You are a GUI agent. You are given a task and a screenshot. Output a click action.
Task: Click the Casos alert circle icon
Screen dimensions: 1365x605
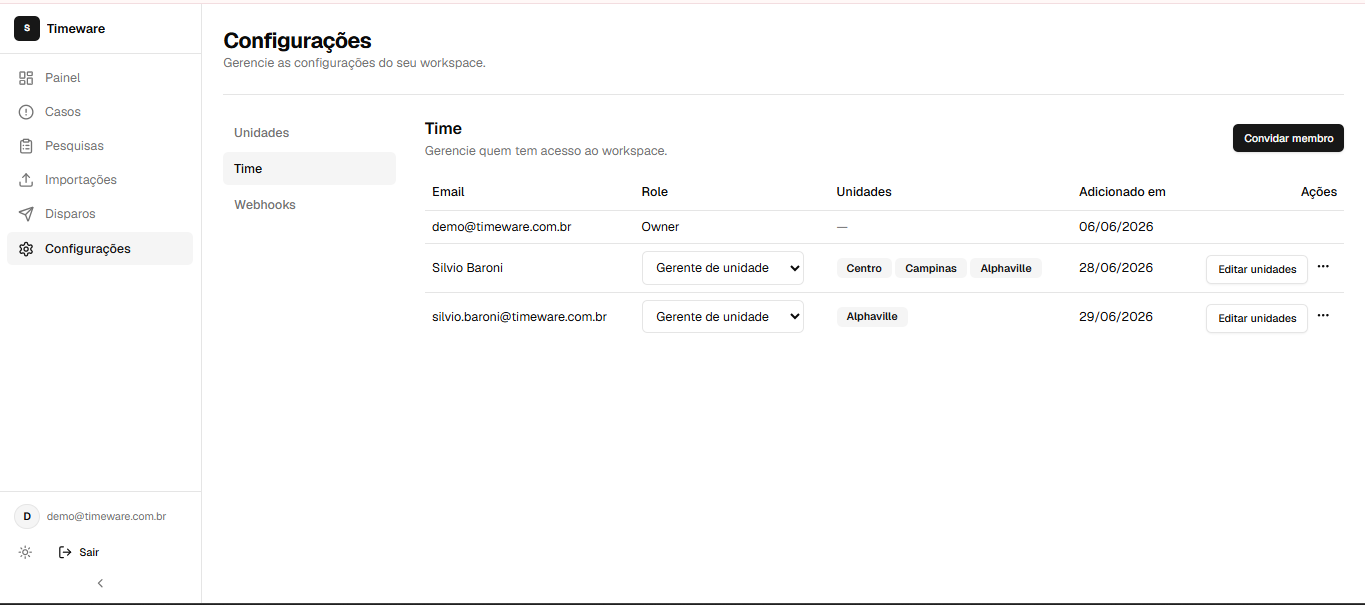tap(26, 112)
